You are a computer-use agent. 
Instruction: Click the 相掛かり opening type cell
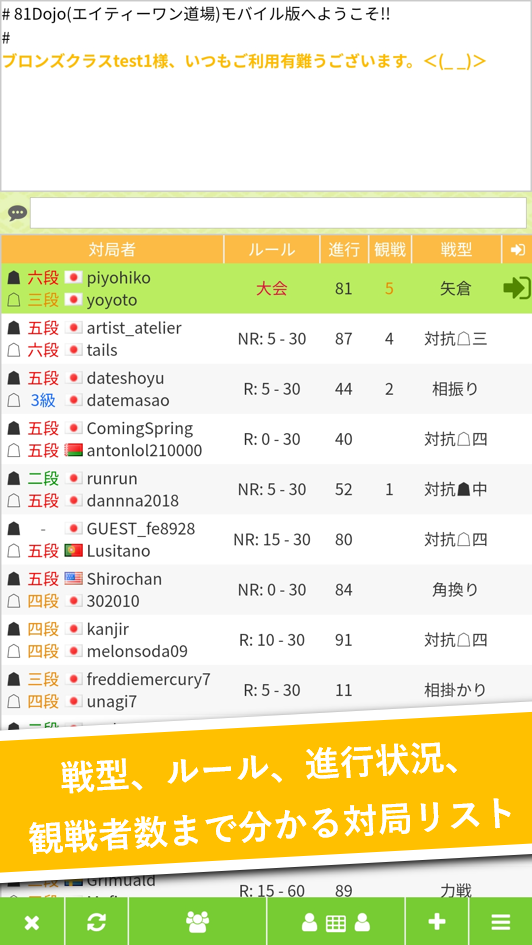coord(456,689)
